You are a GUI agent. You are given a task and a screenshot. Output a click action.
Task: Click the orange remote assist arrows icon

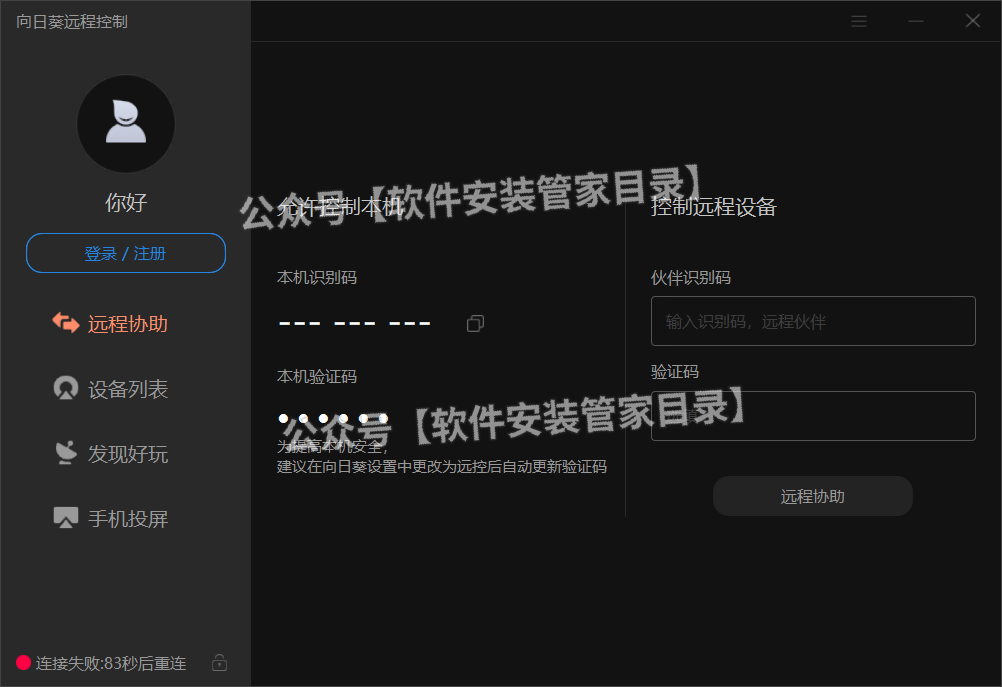pyautogui.click(x=66, y=323)
